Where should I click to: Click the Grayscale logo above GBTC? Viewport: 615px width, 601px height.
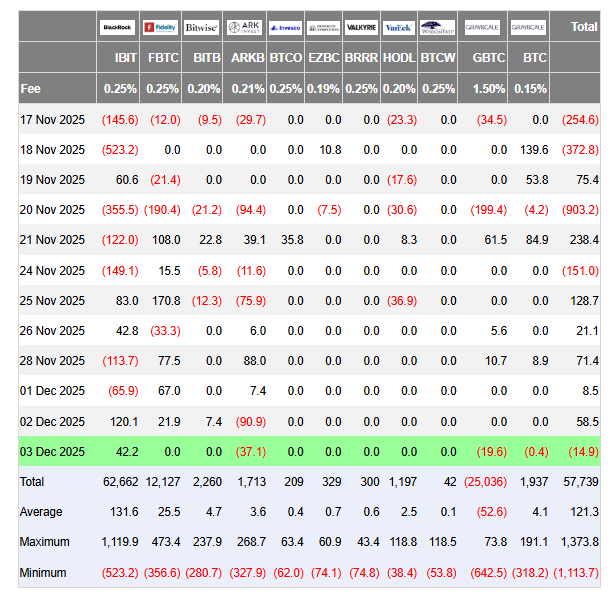[484, 27]
